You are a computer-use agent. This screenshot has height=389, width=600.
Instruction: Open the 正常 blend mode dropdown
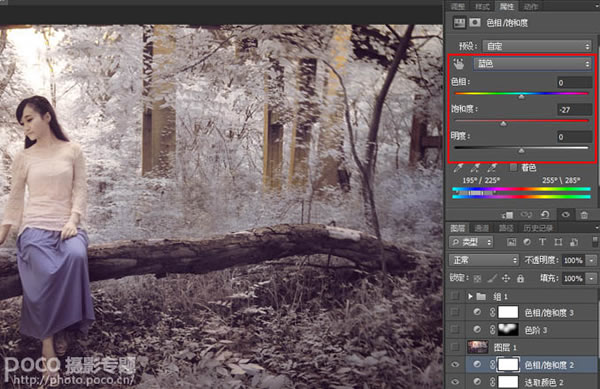[484, 260]
